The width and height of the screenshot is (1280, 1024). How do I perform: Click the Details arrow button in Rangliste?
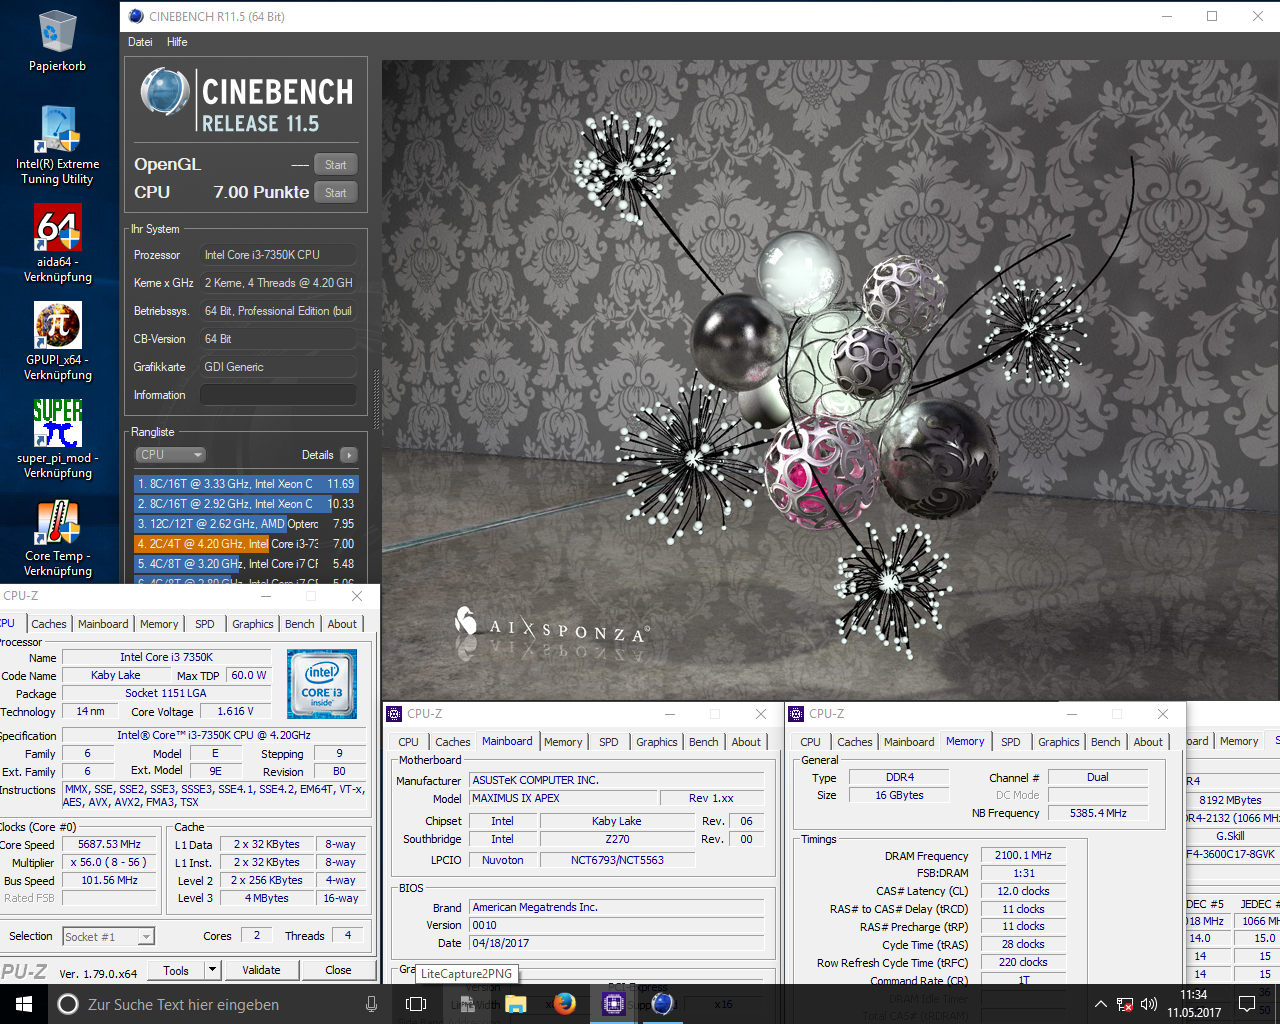pos(349,455)
